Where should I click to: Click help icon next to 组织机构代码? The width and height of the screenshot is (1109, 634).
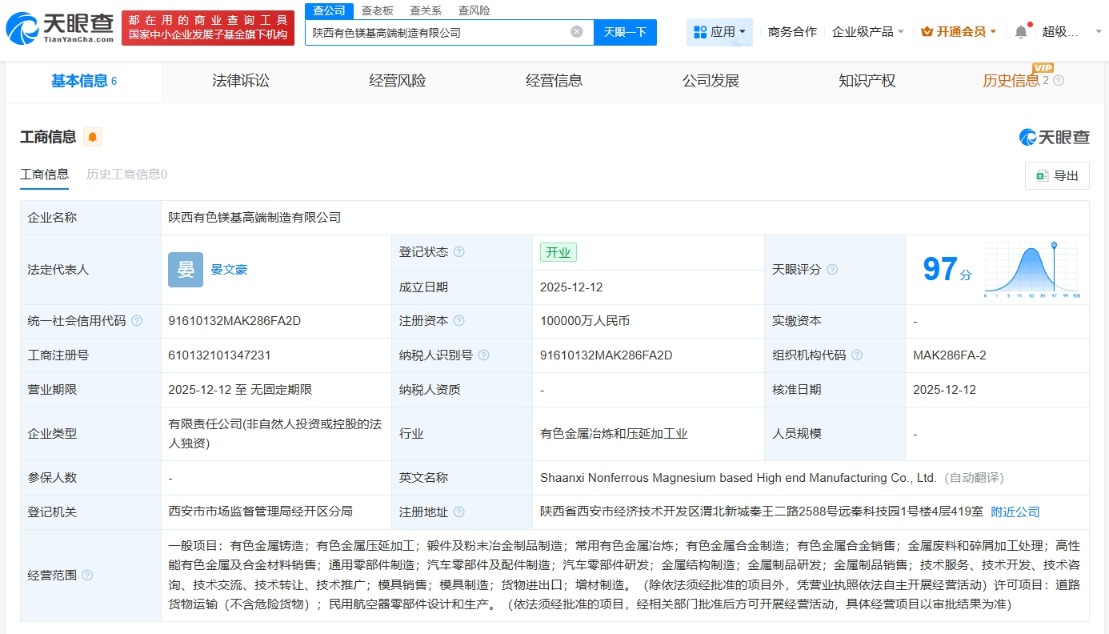click(x=857, y=355)
